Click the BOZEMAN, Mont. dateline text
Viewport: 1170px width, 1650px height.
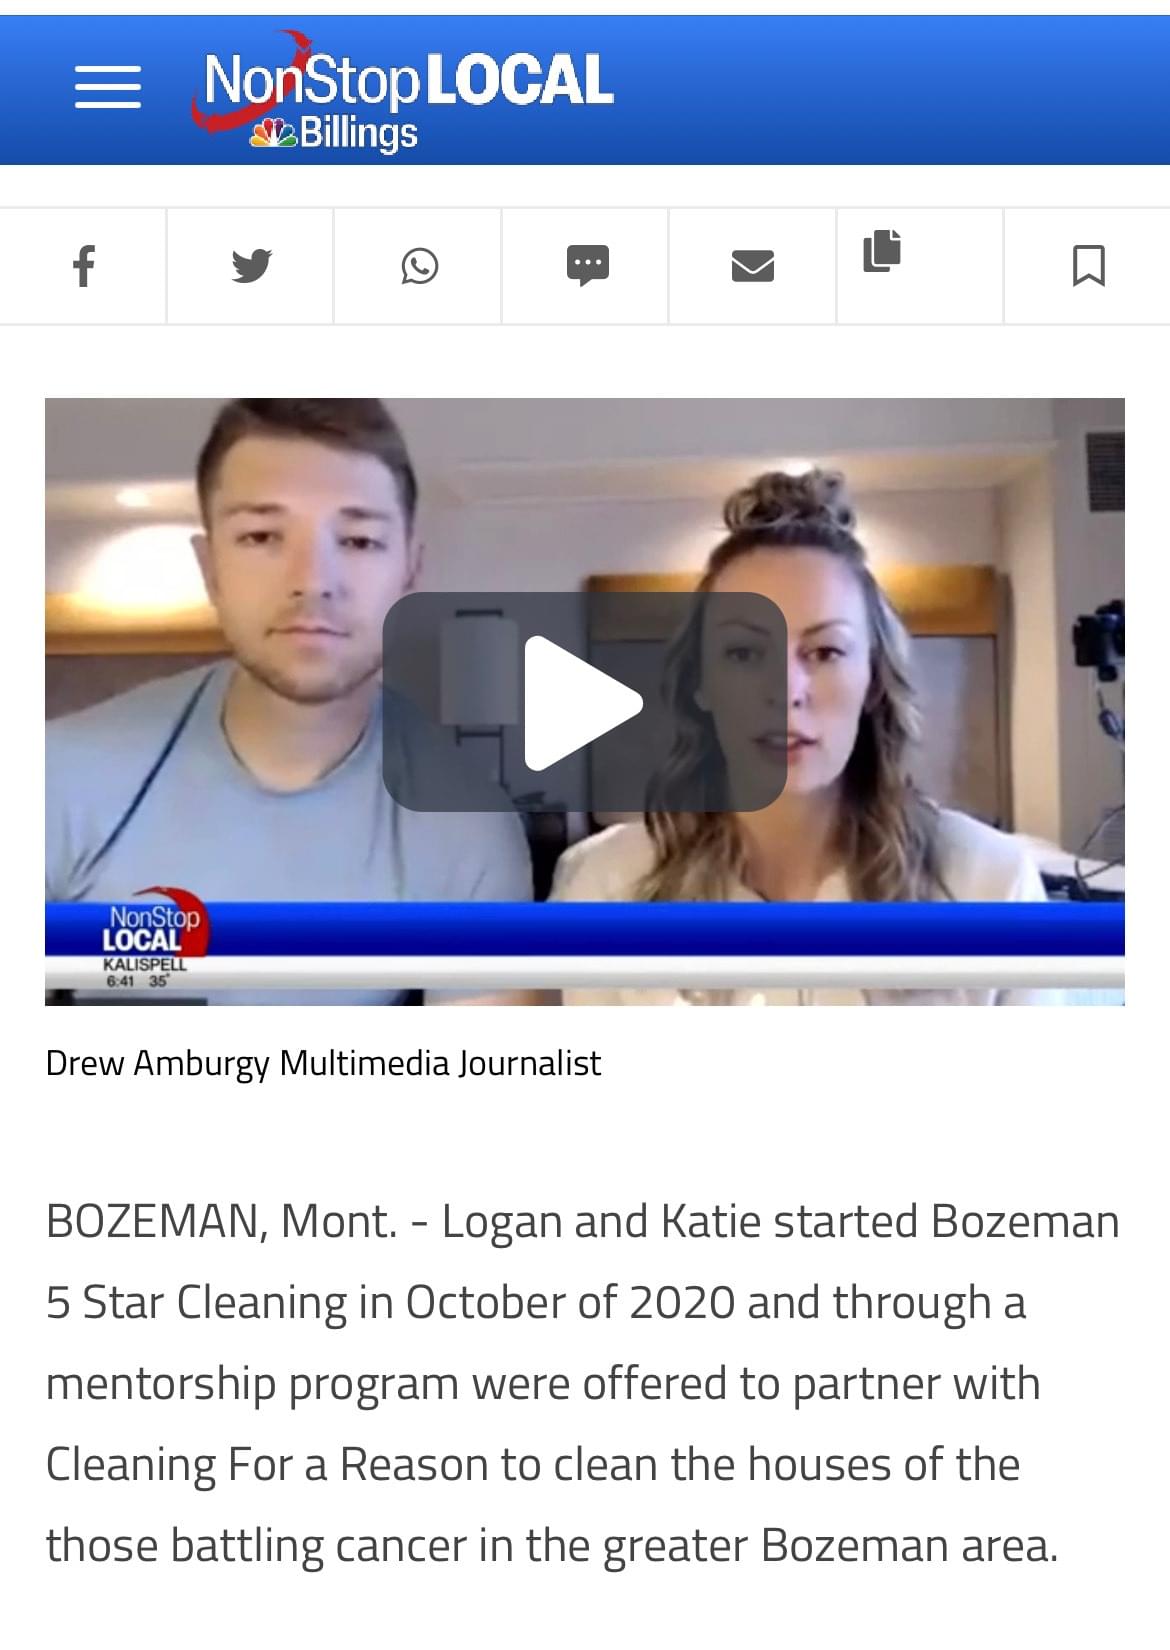[221, 1222]
